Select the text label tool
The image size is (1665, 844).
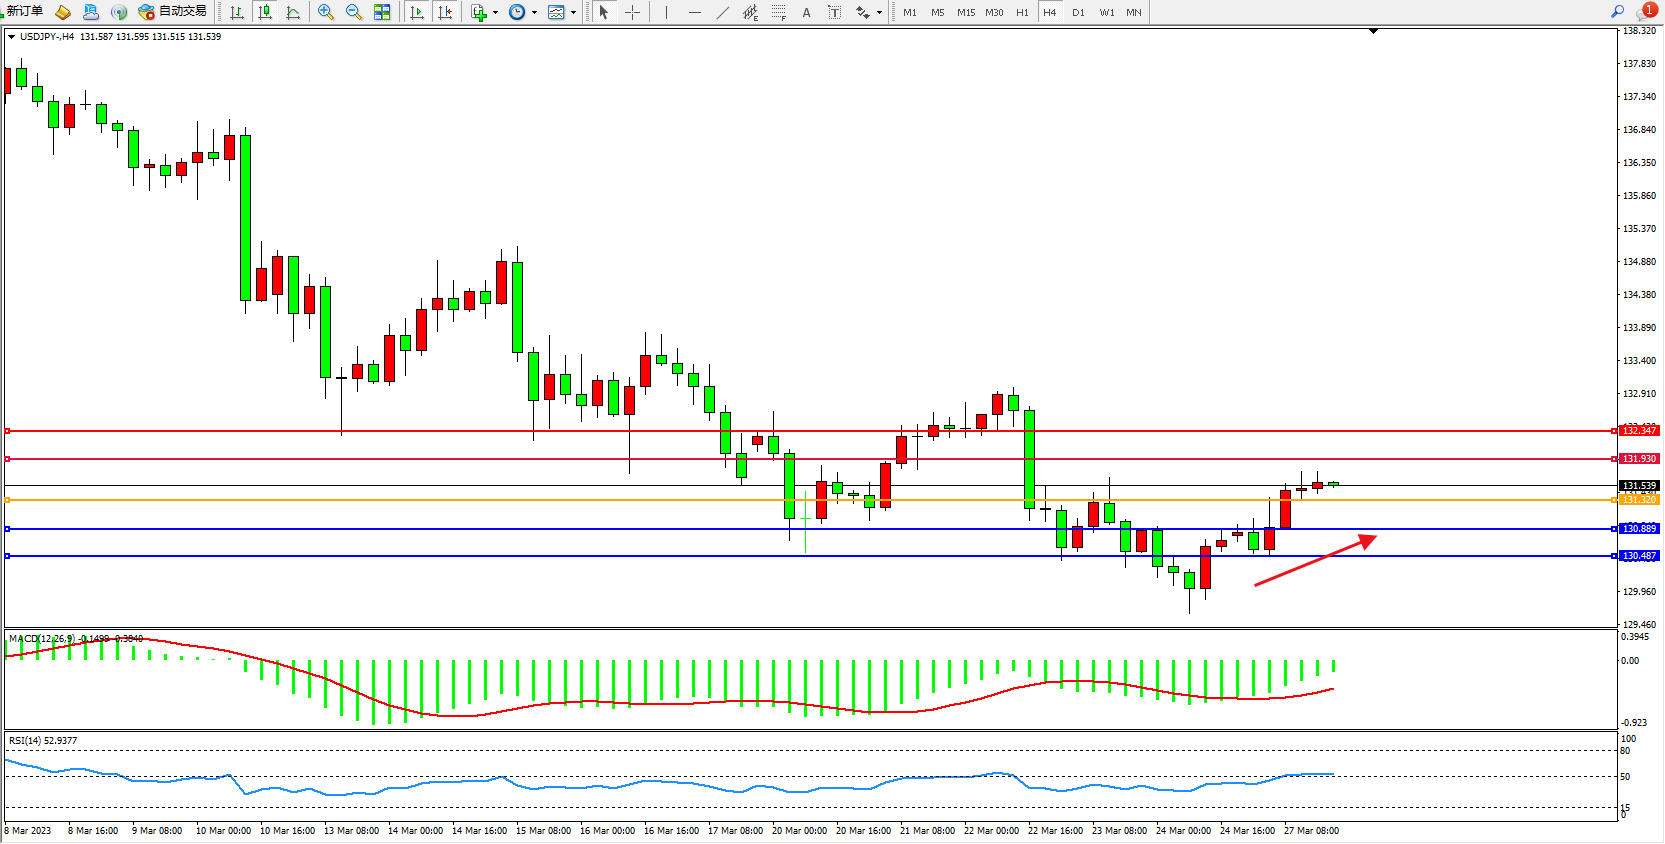point(835,12)
